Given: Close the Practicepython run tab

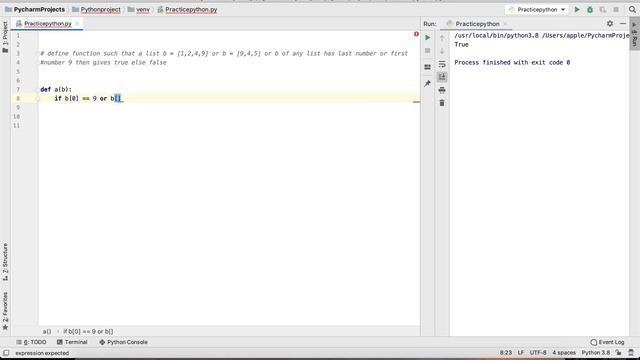Looking at the screenshot, I should 505,24.
